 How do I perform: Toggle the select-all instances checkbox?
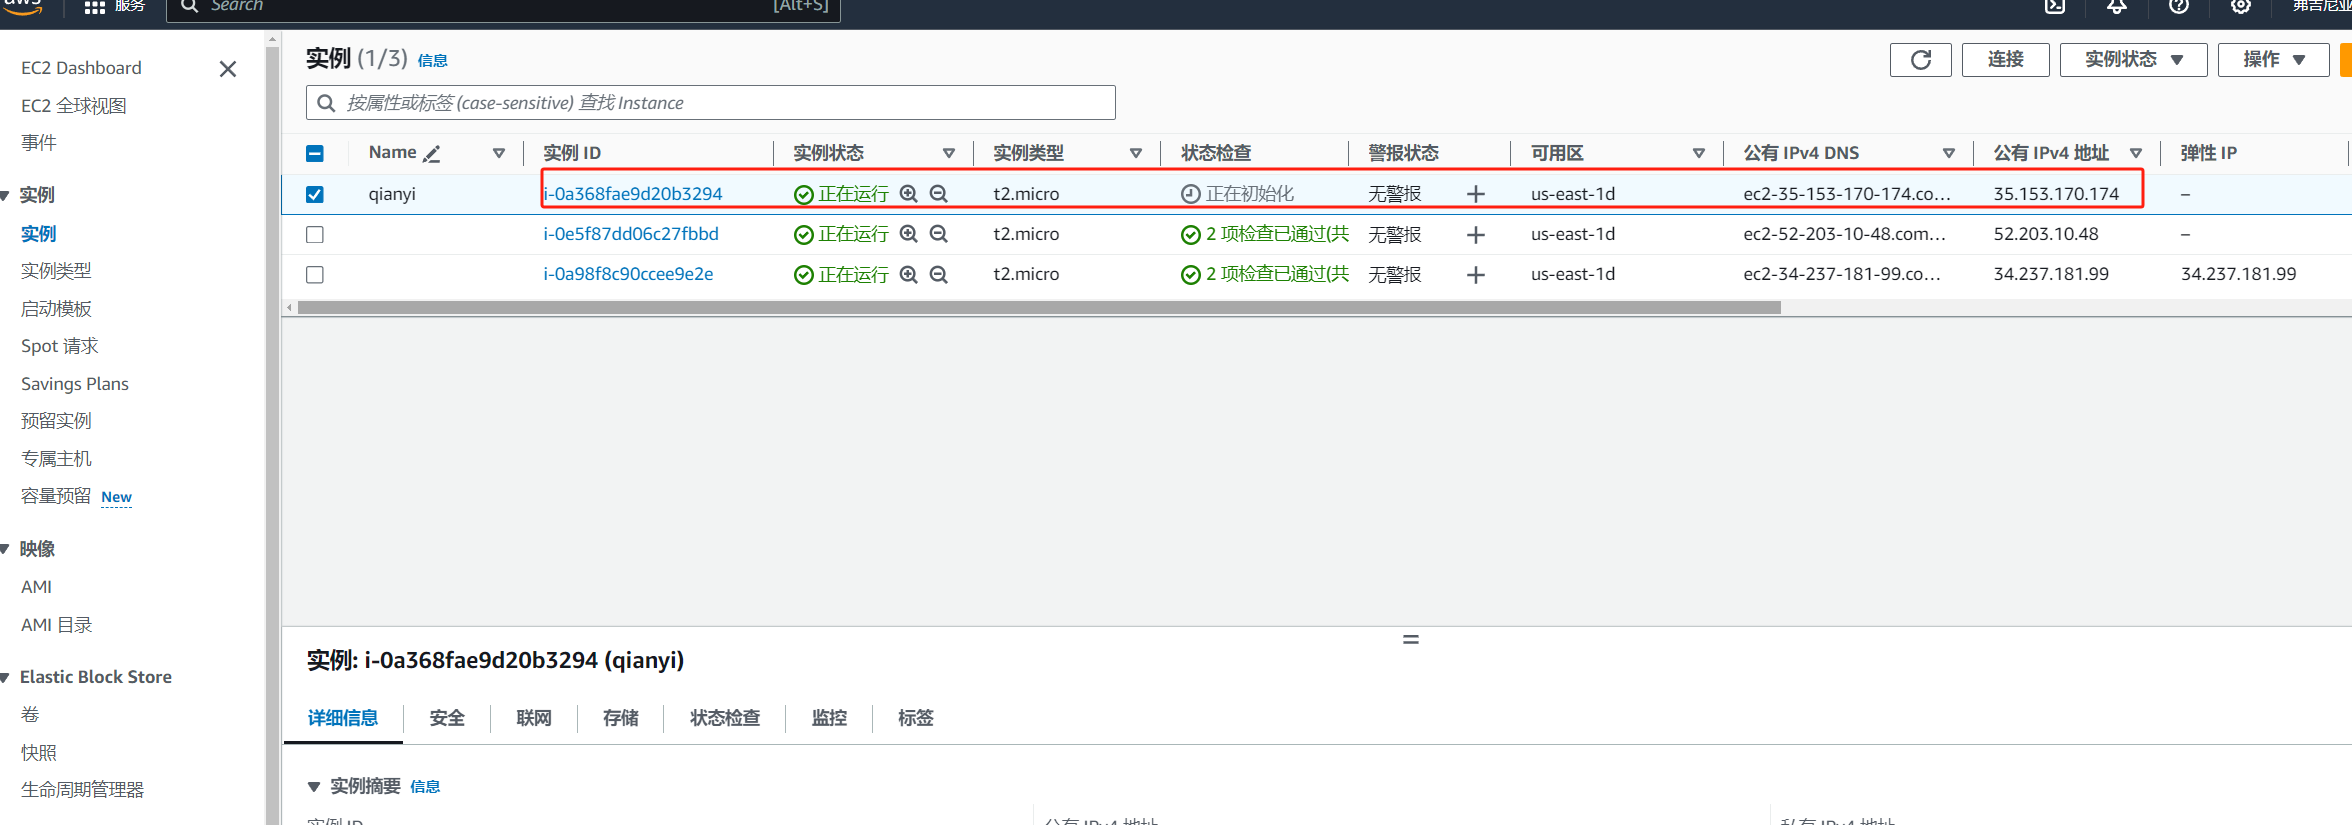315,153
